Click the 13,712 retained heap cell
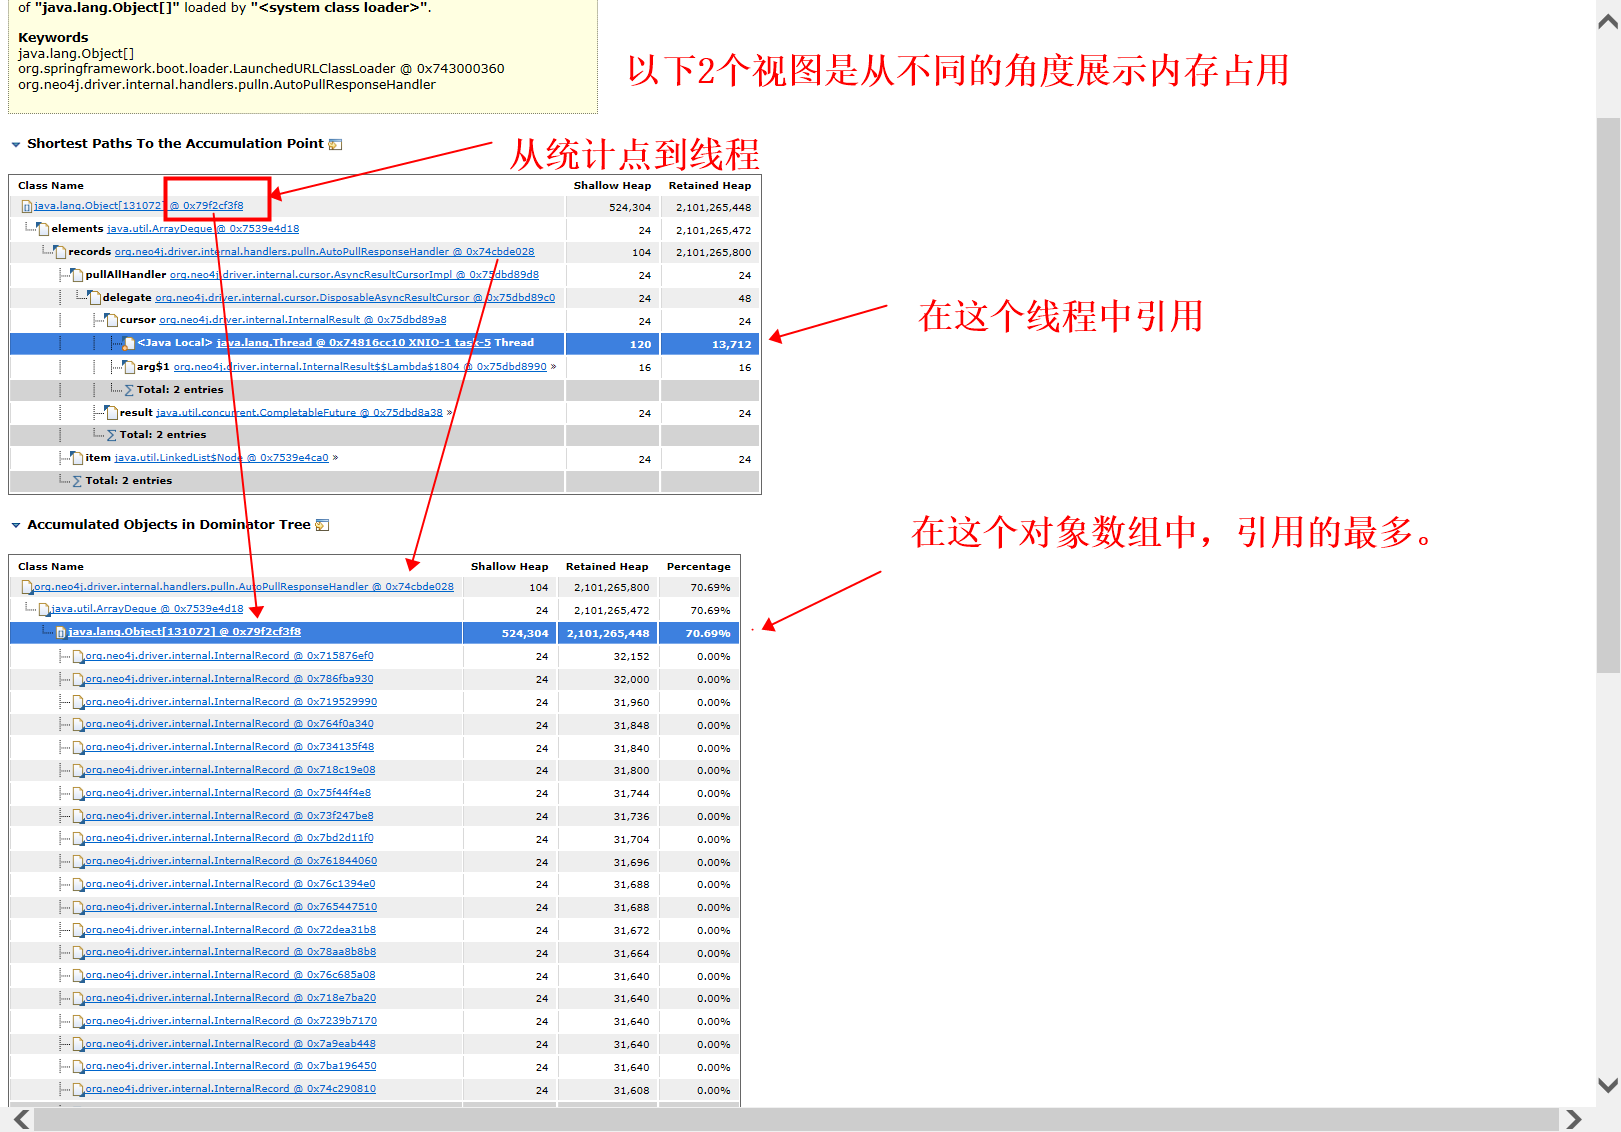This screenshot has width=1621, height=1132. point(710,344)
